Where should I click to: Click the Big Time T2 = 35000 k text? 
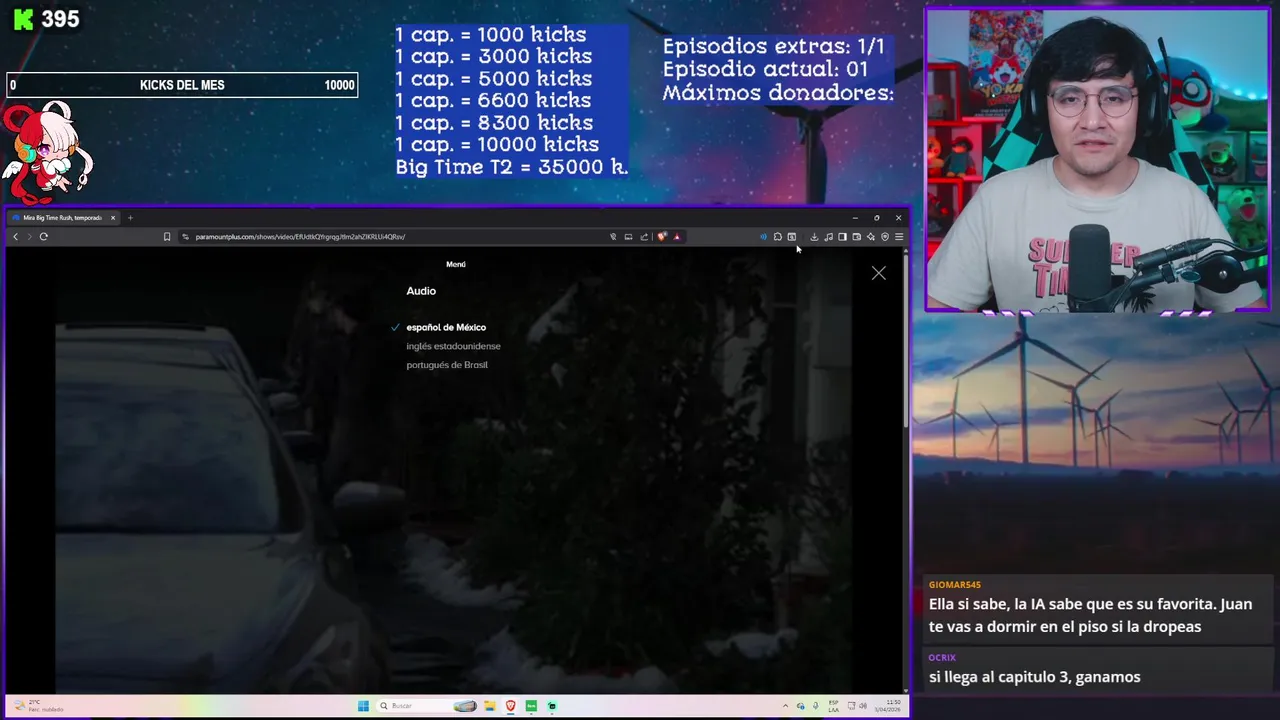point(511,167)
